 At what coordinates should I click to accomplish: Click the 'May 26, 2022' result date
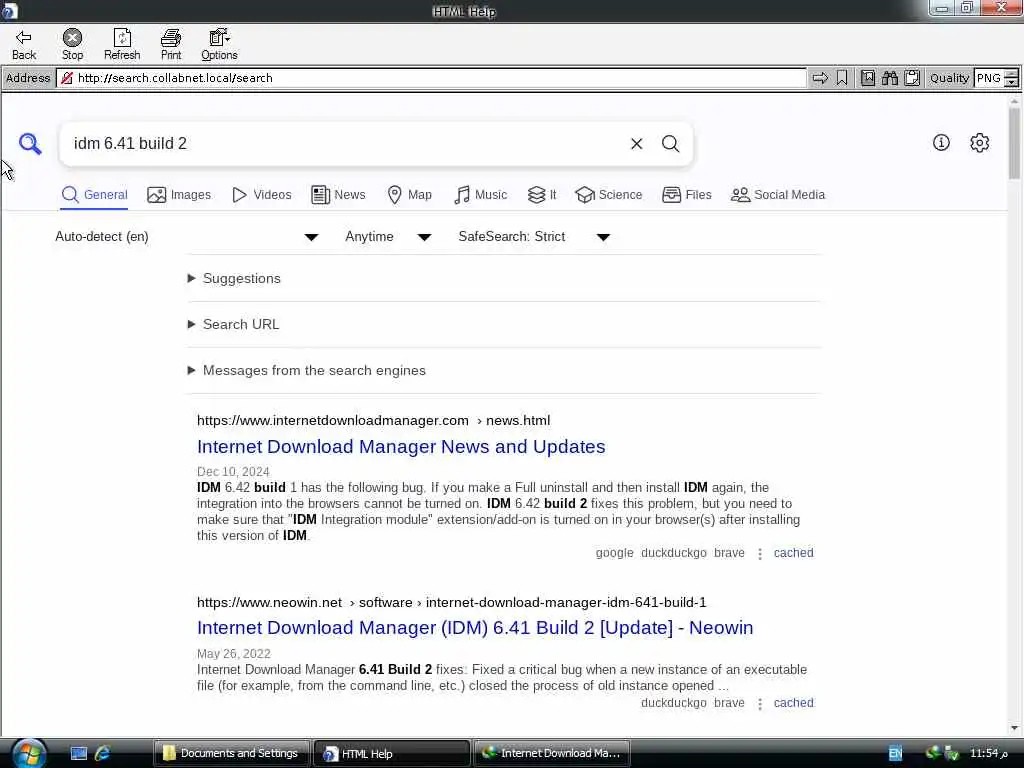234,654
